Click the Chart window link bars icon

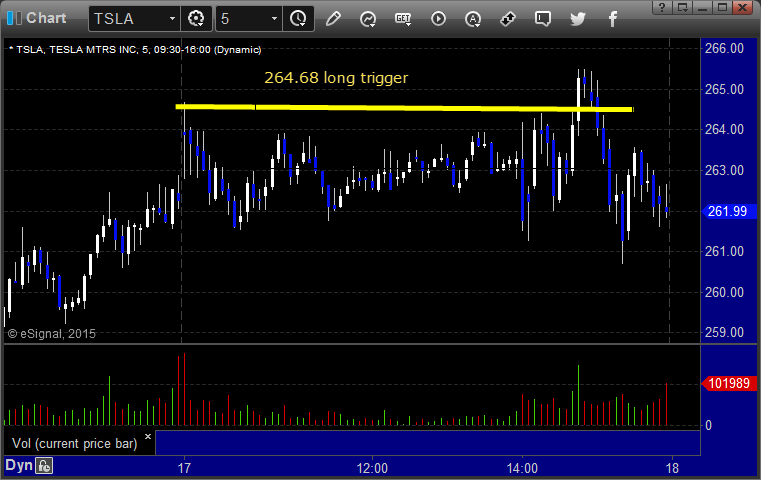pos(14,18)
